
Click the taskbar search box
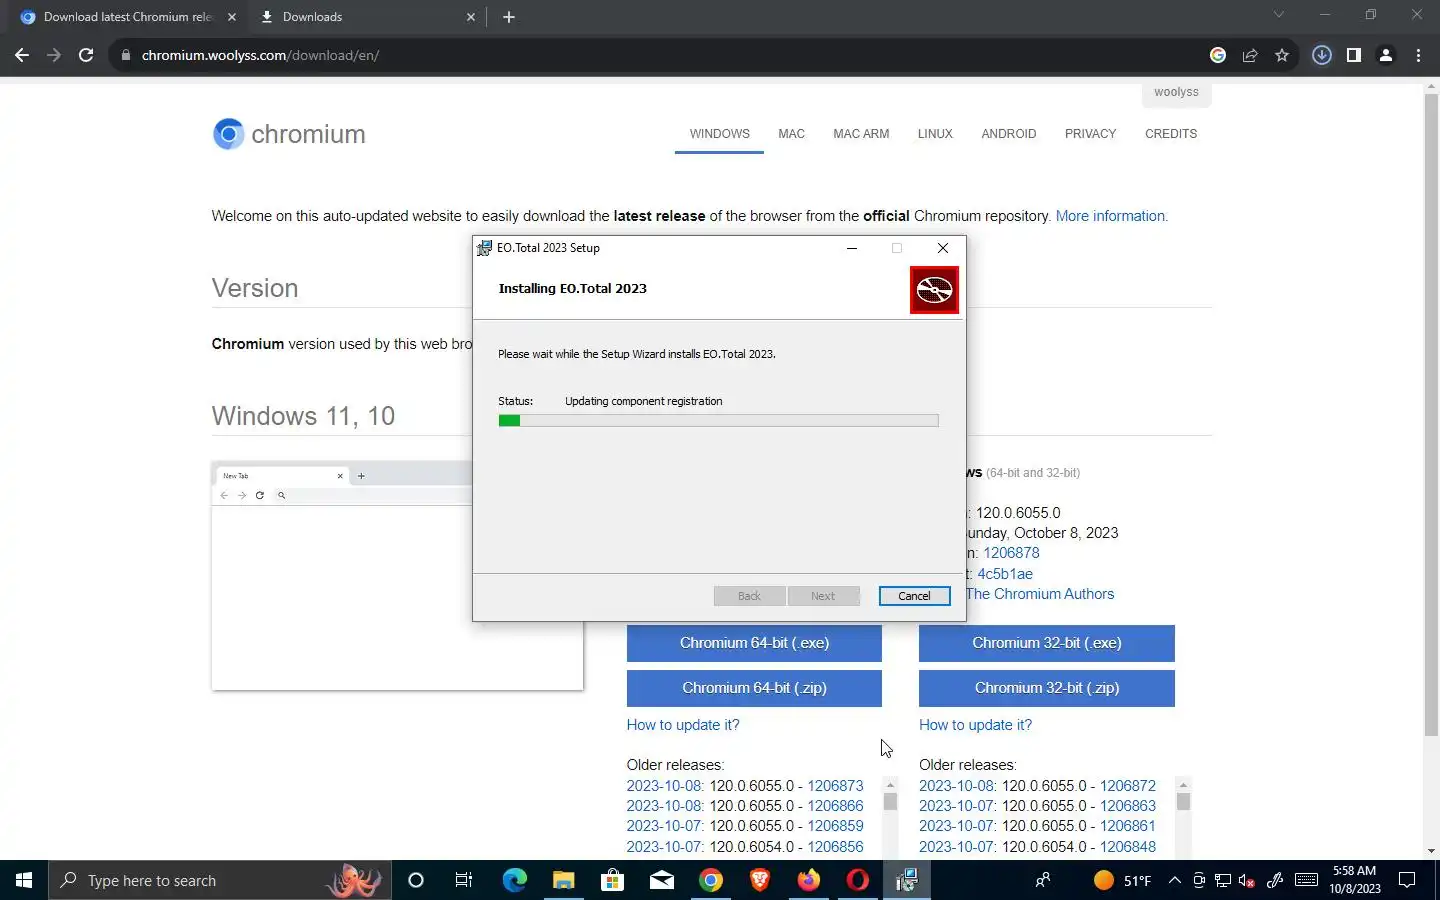point(220,880)
